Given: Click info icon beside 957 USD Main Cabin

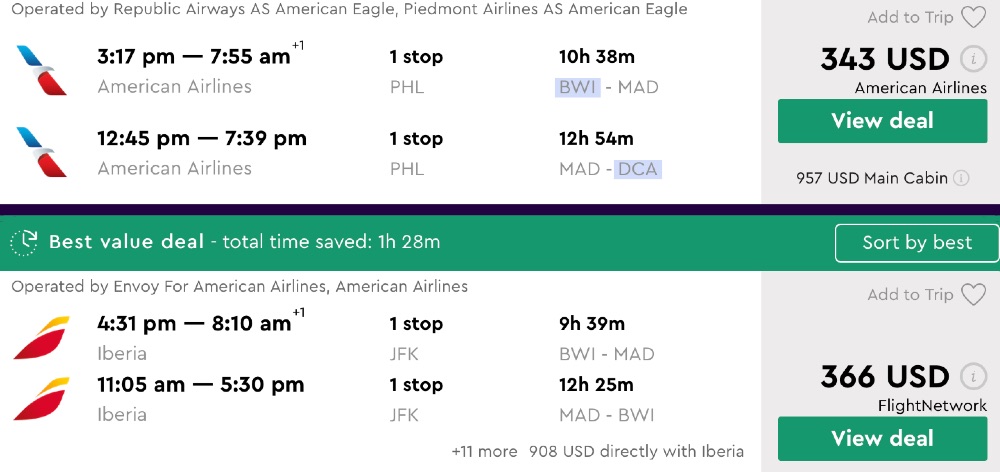Looking at the screenshot, I should (961, 179).
